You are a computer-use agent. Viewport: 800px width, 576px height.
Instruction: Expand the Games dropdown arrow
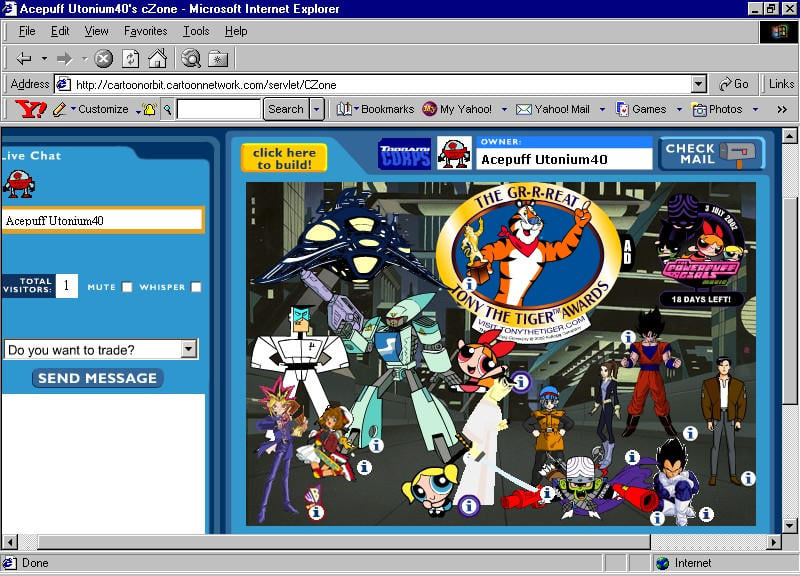click(x=679, y=109)
